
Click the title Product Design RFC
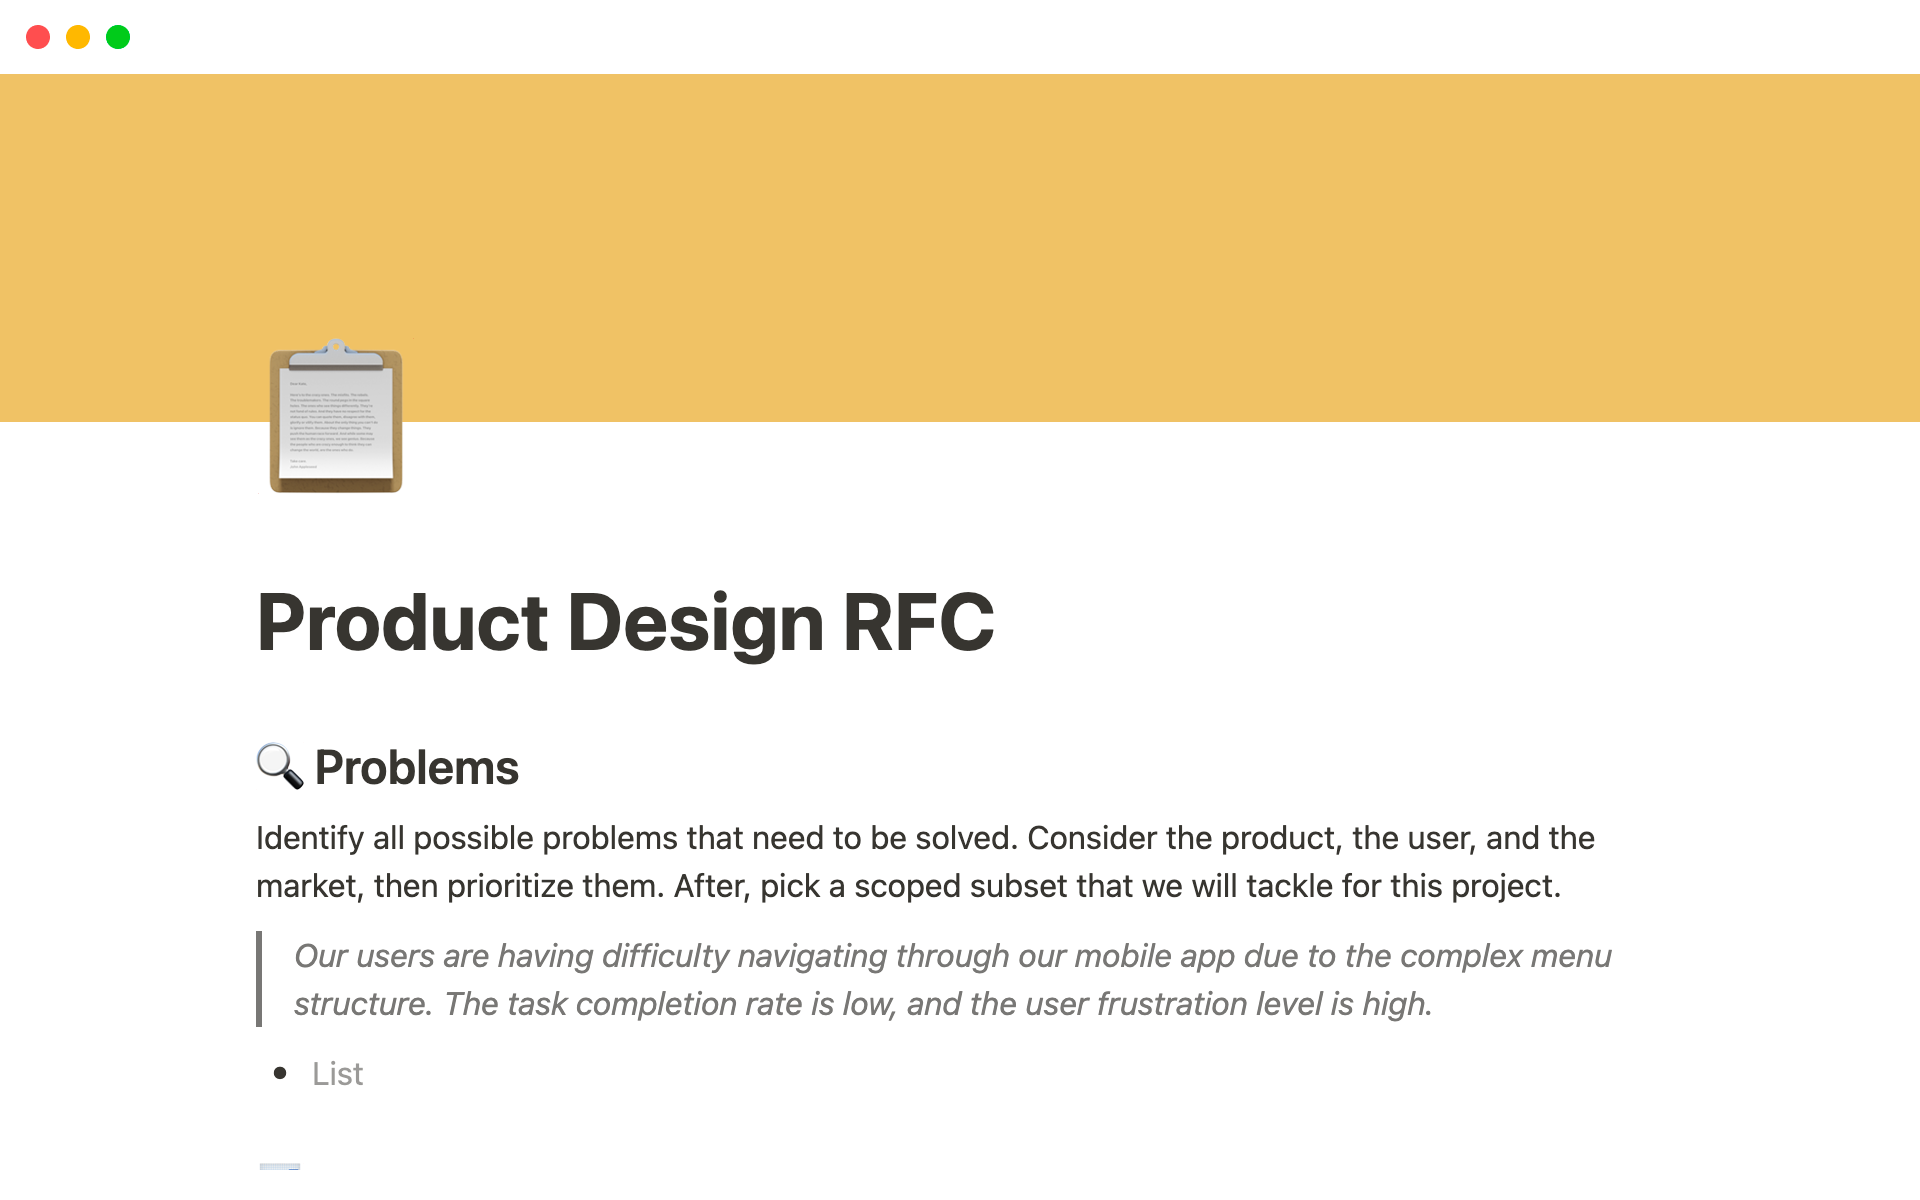coord(626,622)
